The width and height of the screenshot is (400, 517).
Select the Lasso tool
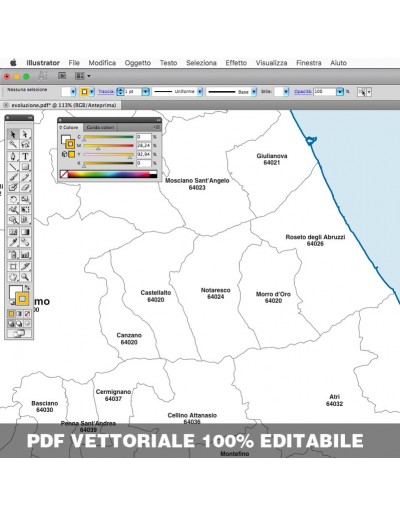[25, 144]
